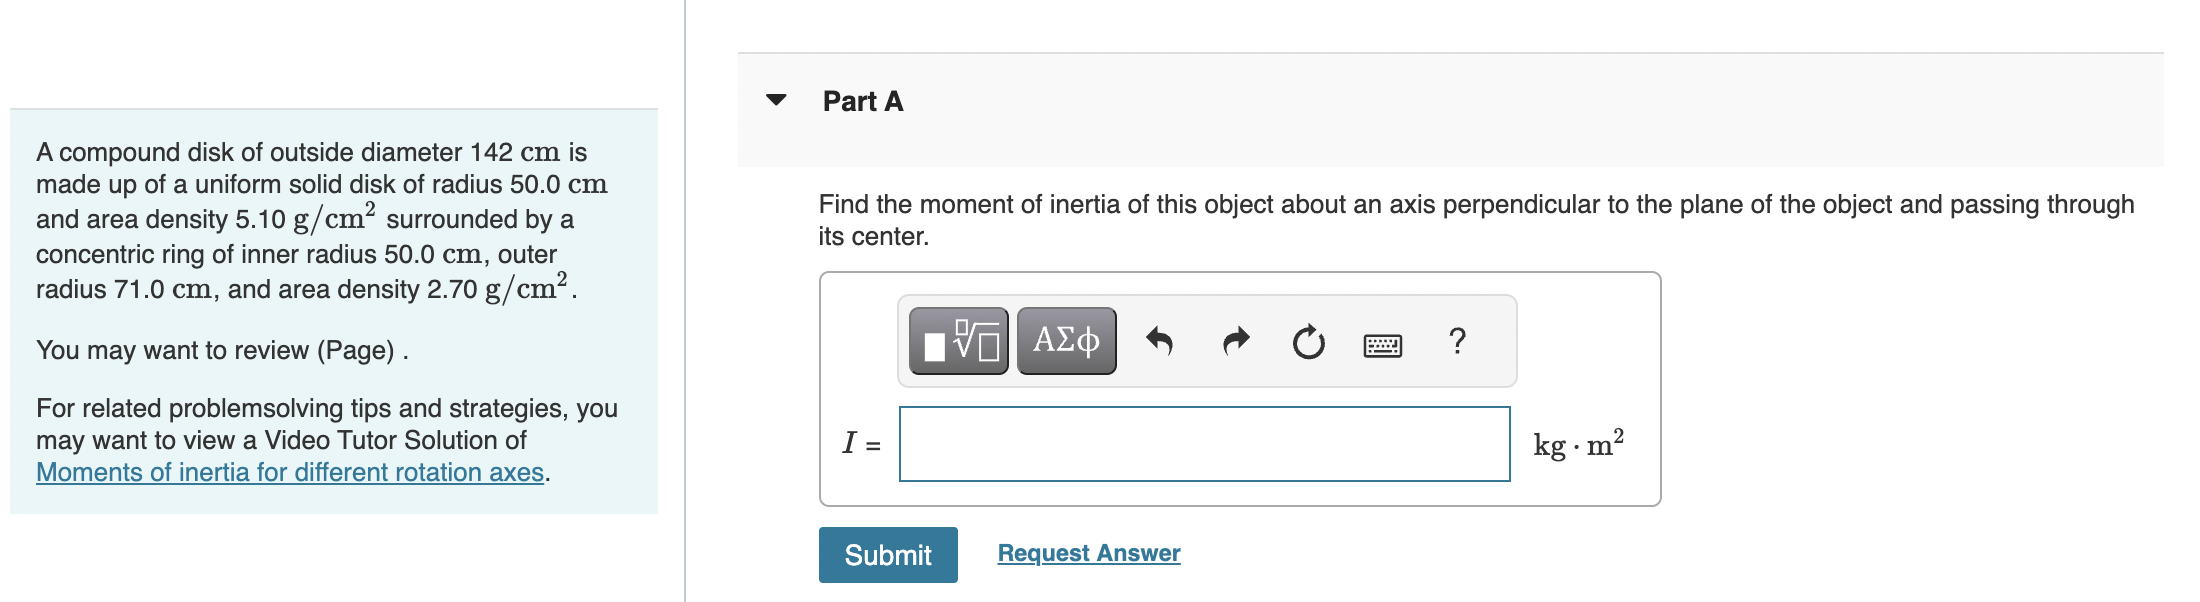Click the 'I =' variable label
This screenshot has height=602, width=2200.
[861, 443]
